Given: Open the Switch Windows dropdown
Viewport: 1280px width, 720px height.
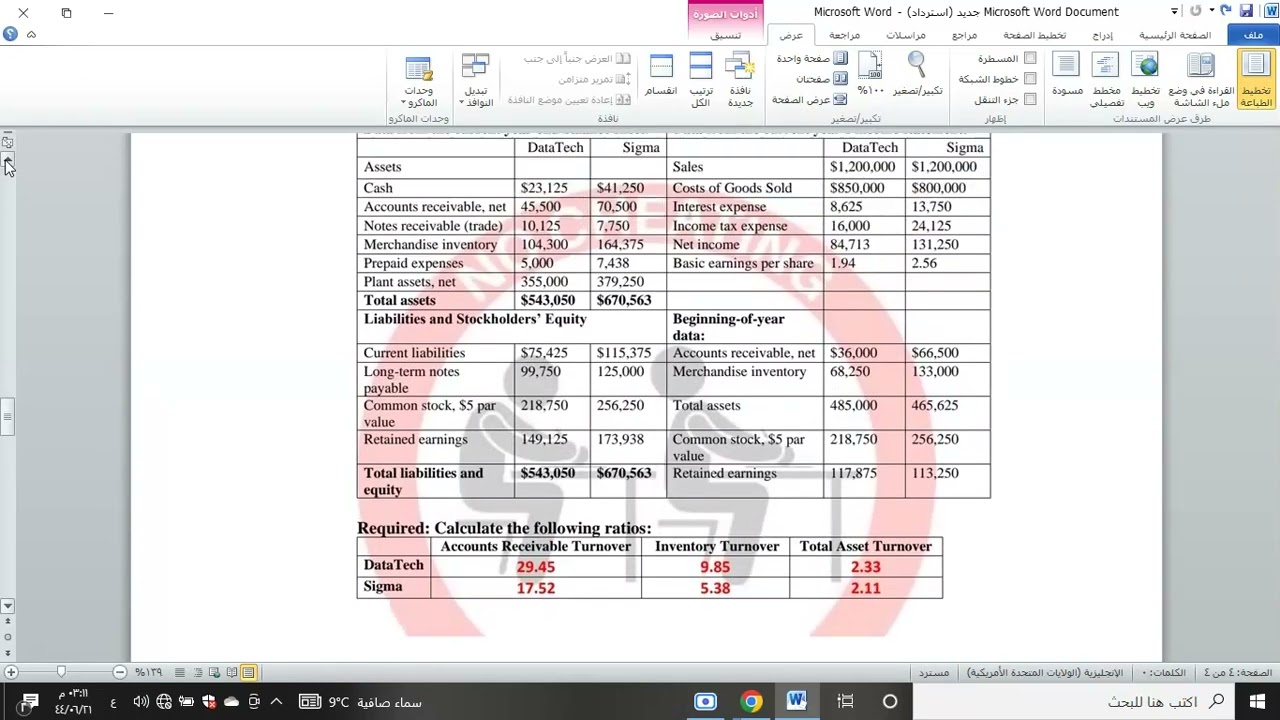Looking at the screenshot, I should (477, 79).
